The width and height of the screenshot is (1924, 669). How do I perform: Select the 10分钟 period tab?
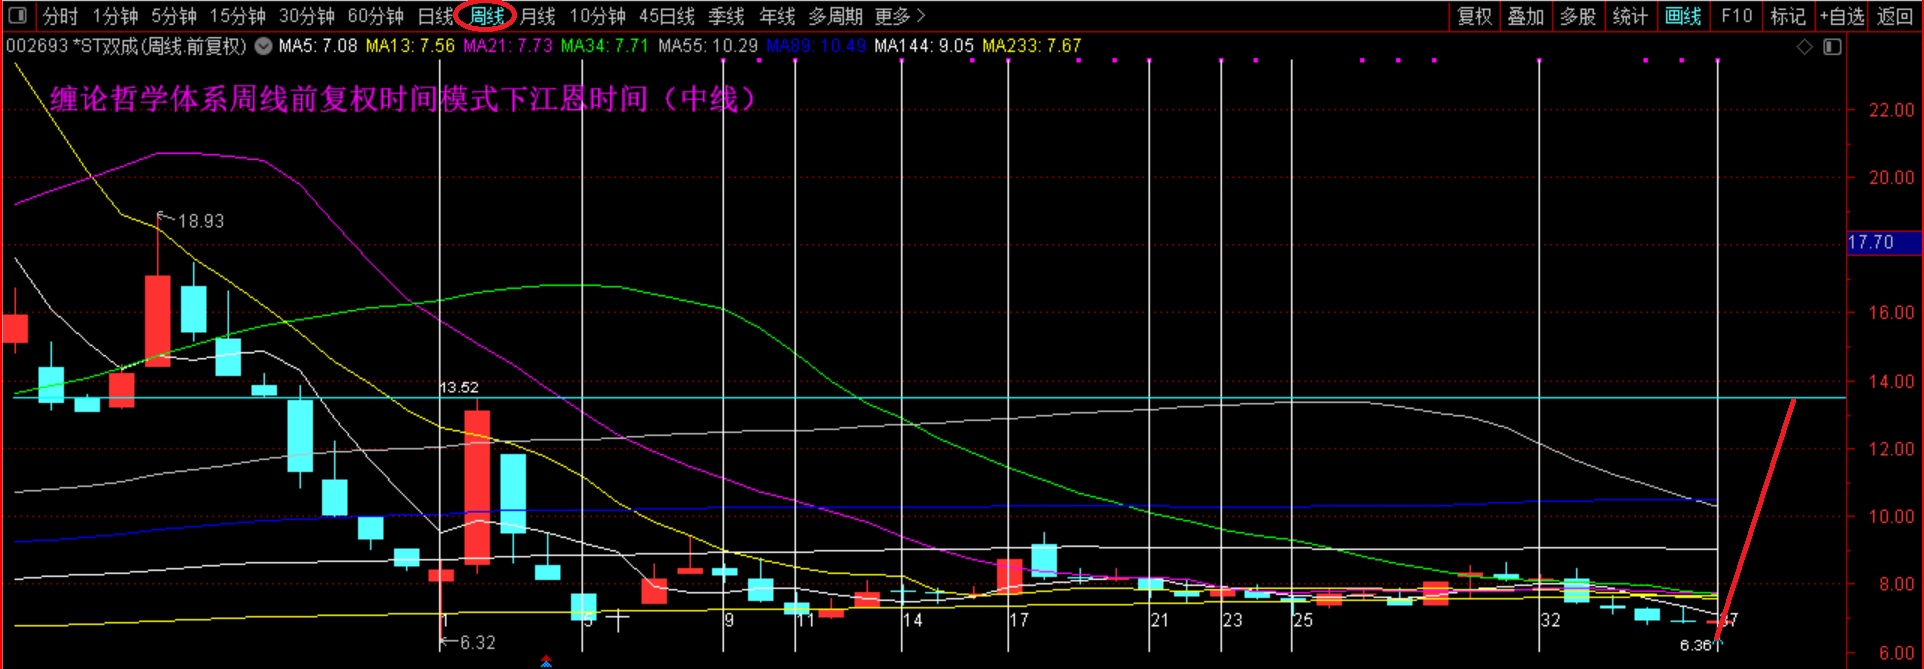(x=598, y=16)
